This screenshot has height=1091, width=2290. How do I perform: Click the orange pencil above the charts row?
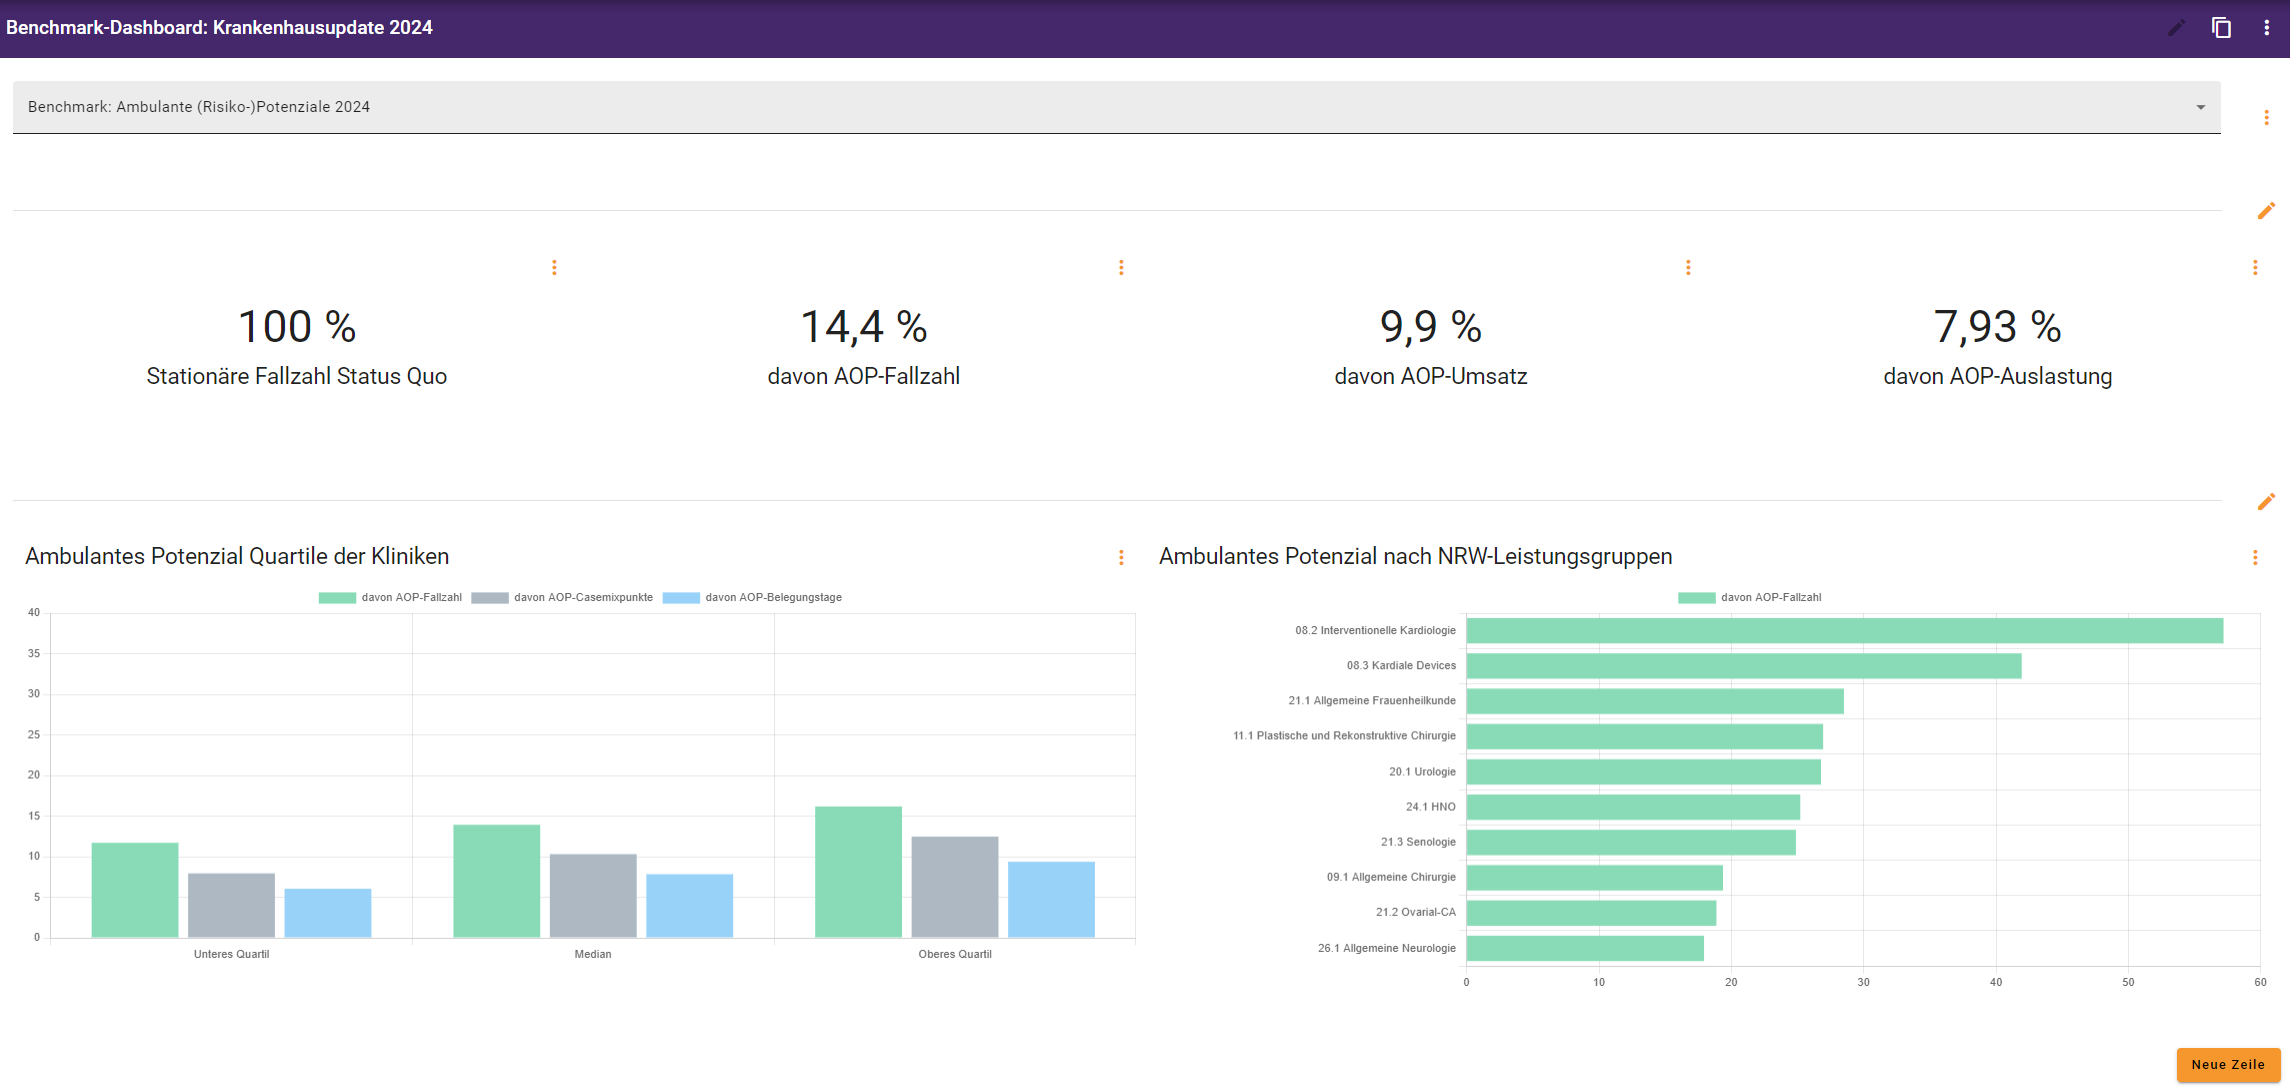[2266, 501]
